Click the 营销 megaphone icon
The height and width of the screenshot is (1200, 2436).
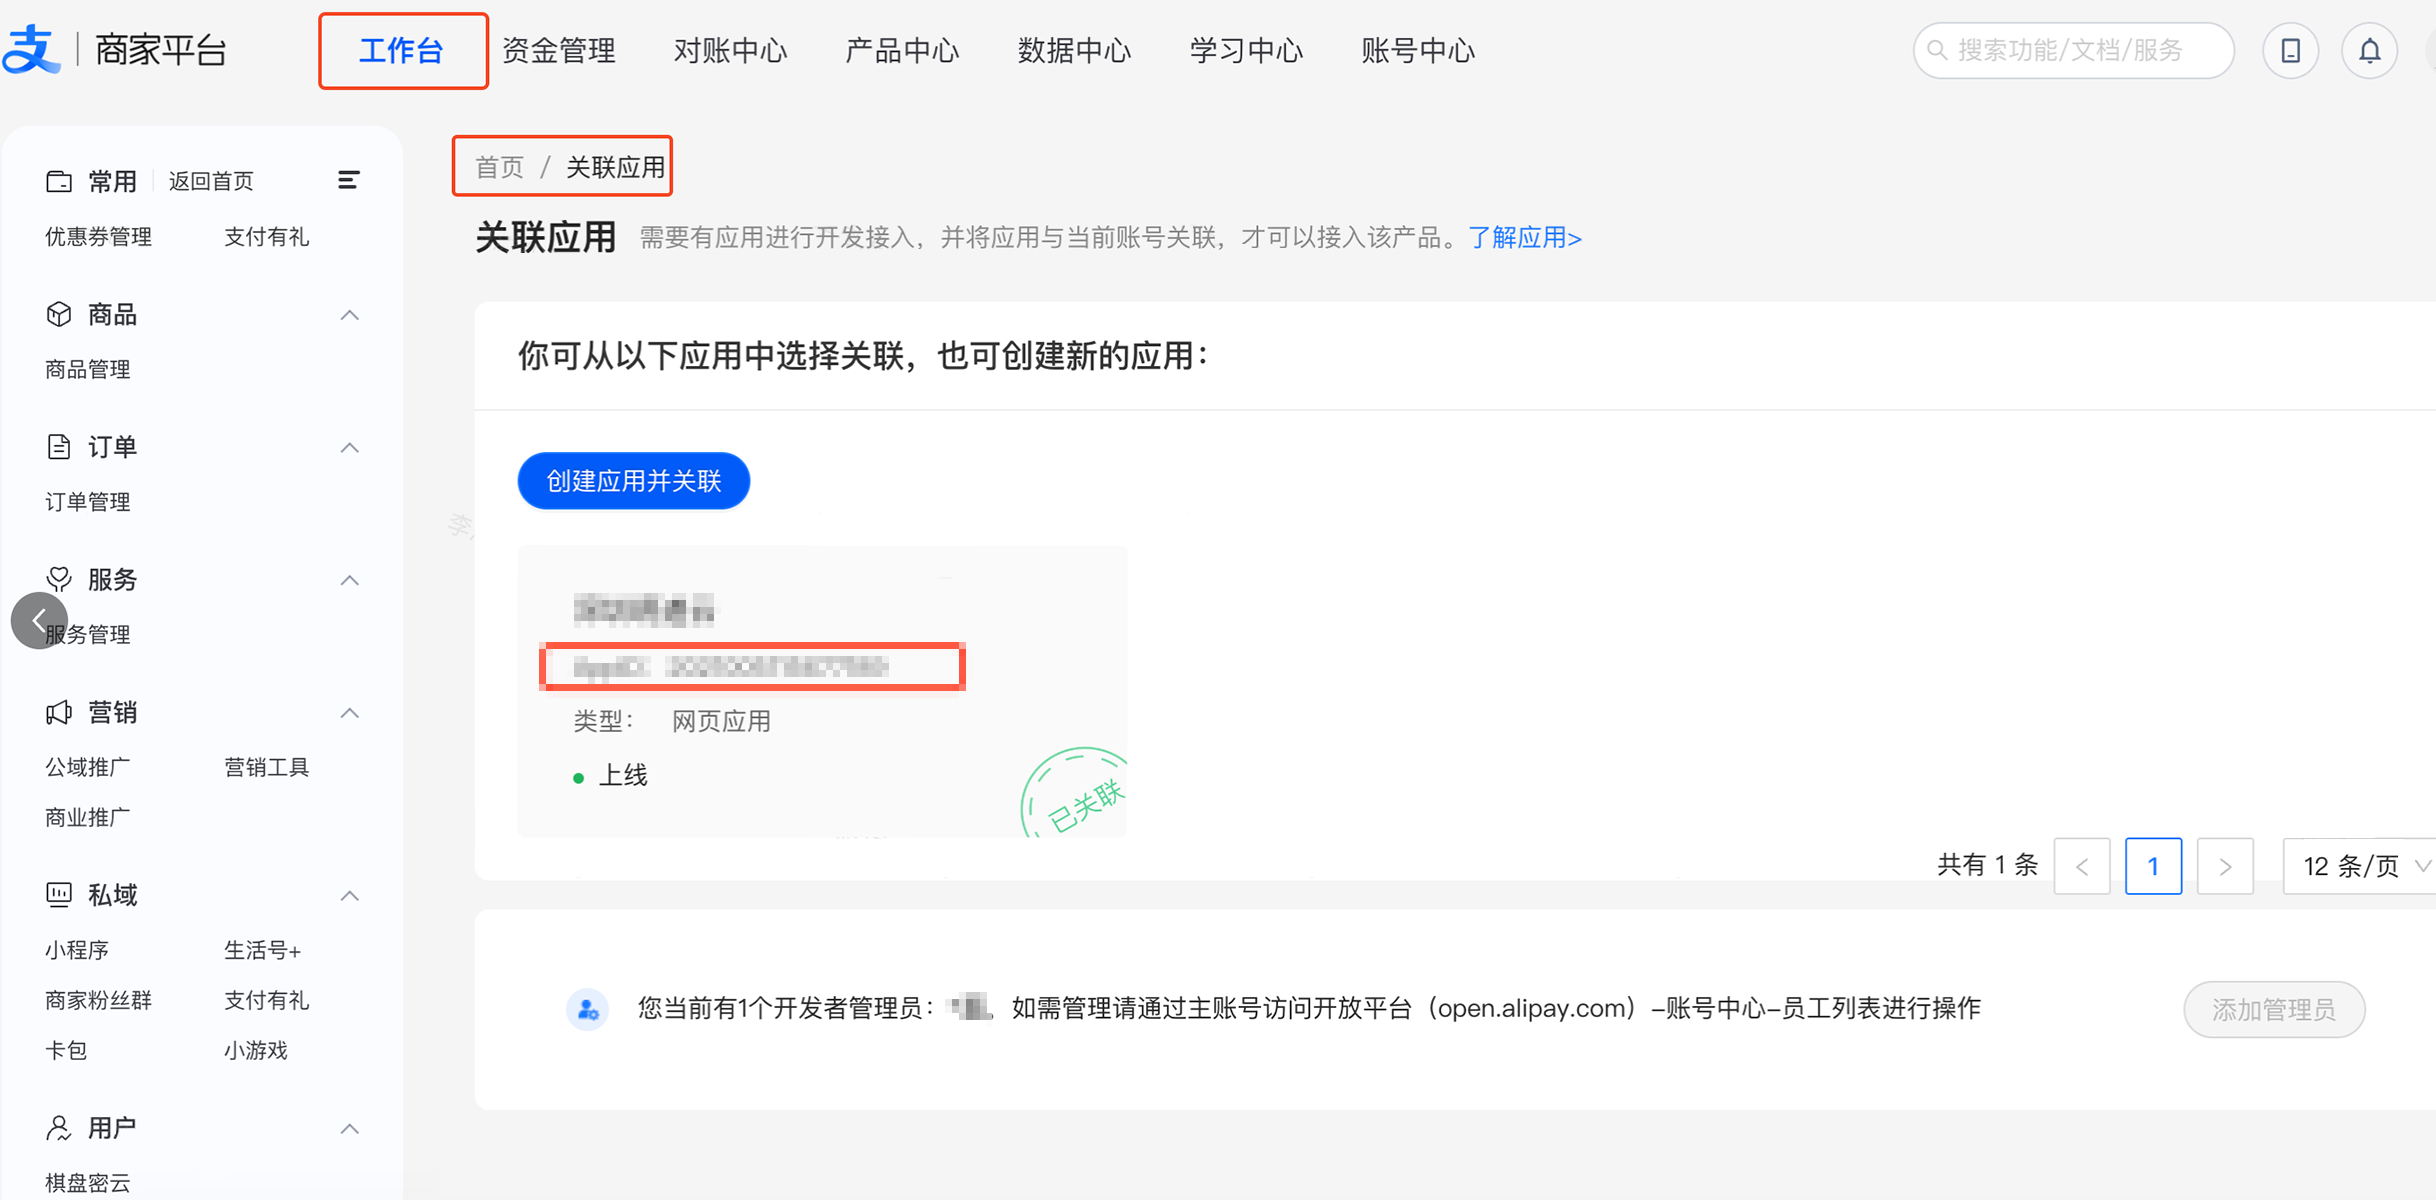tap(59, 712)
